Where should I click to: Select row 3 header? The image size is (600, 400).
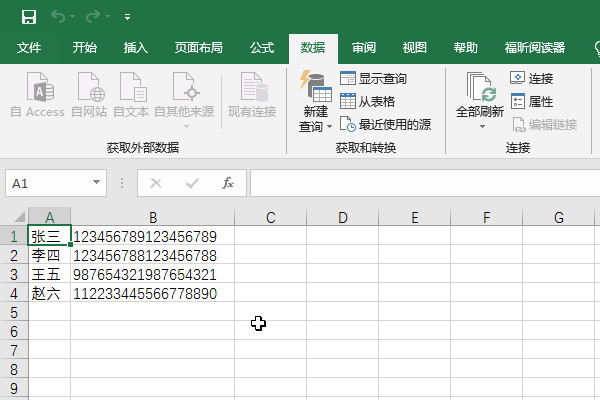(14, 274)
